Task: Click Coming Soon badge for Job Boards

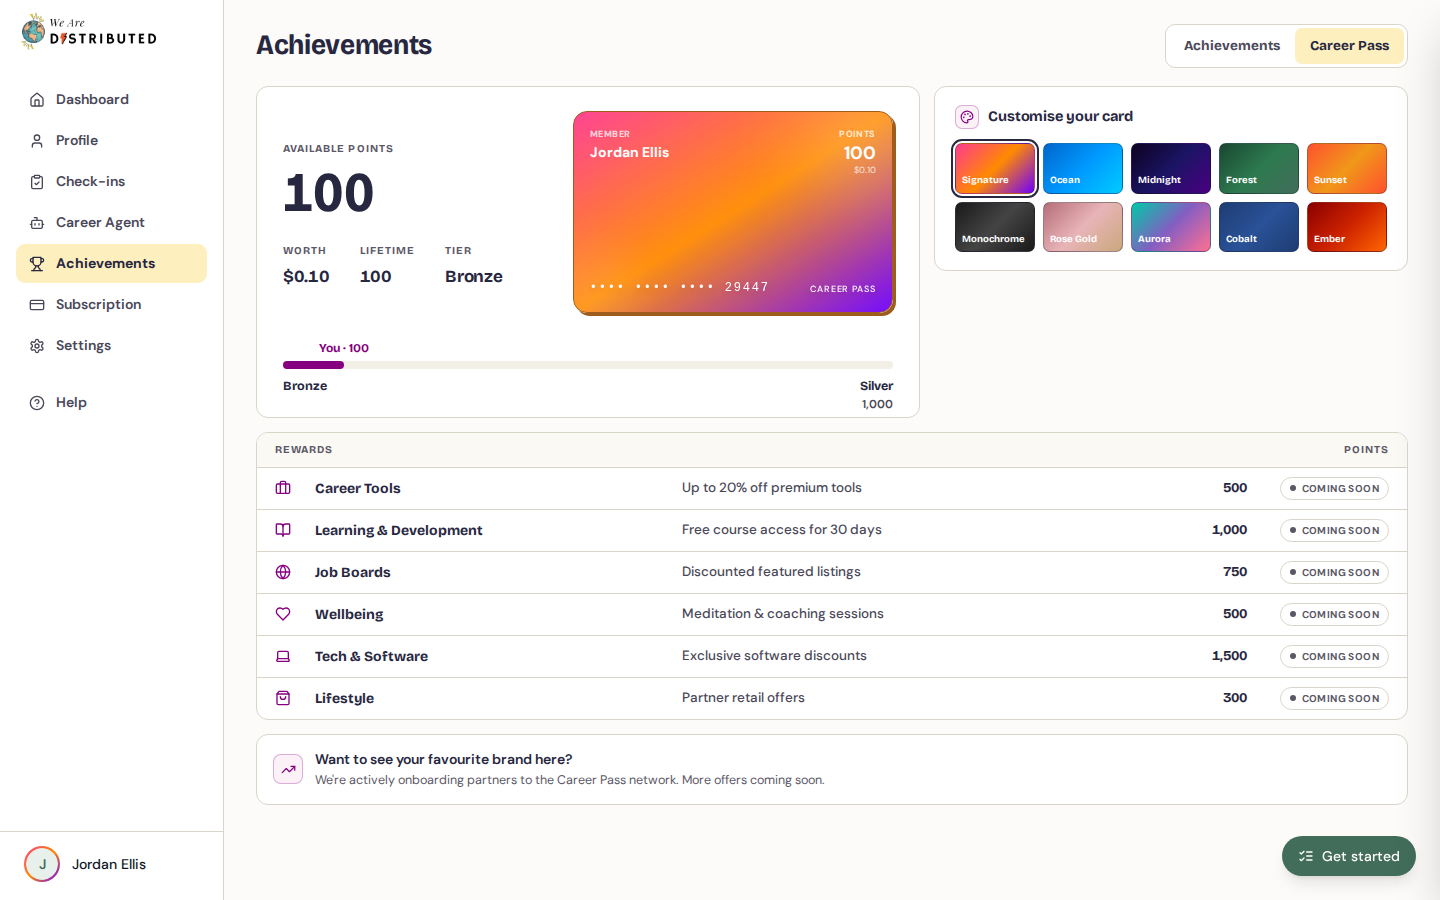Action: pyautogui.click(x=1334, y=572)
